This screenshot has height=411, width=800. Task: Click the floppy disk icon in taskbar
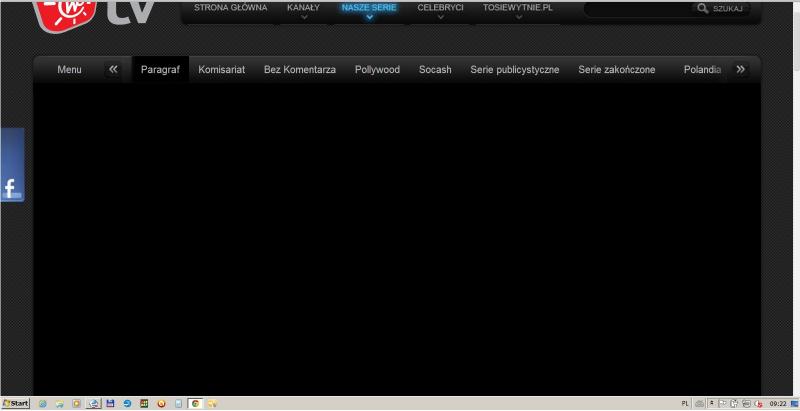point(110,403)
